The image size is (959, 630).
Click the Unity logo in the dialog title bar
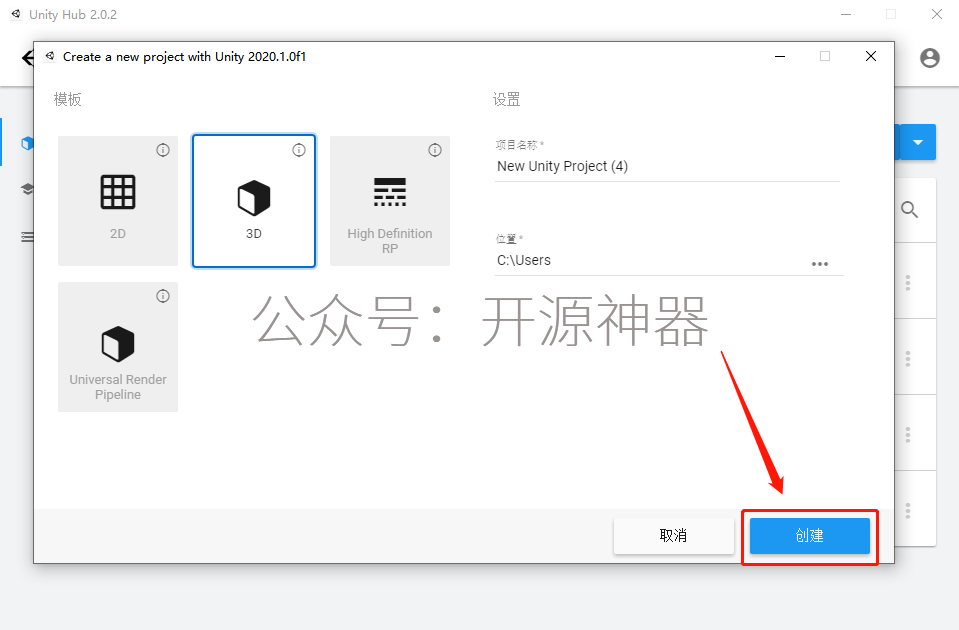50,56
